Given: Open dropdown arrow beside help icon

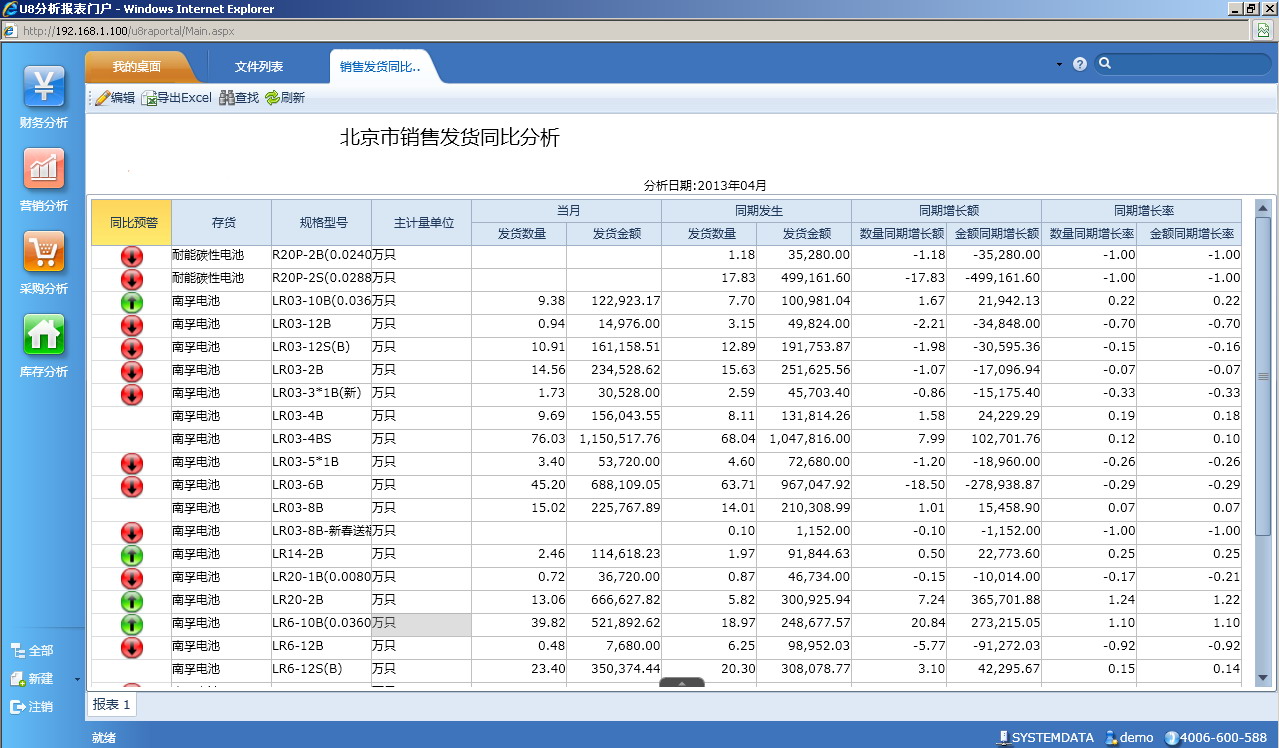Looking at the screenshot, I should tap(1059, 64).
